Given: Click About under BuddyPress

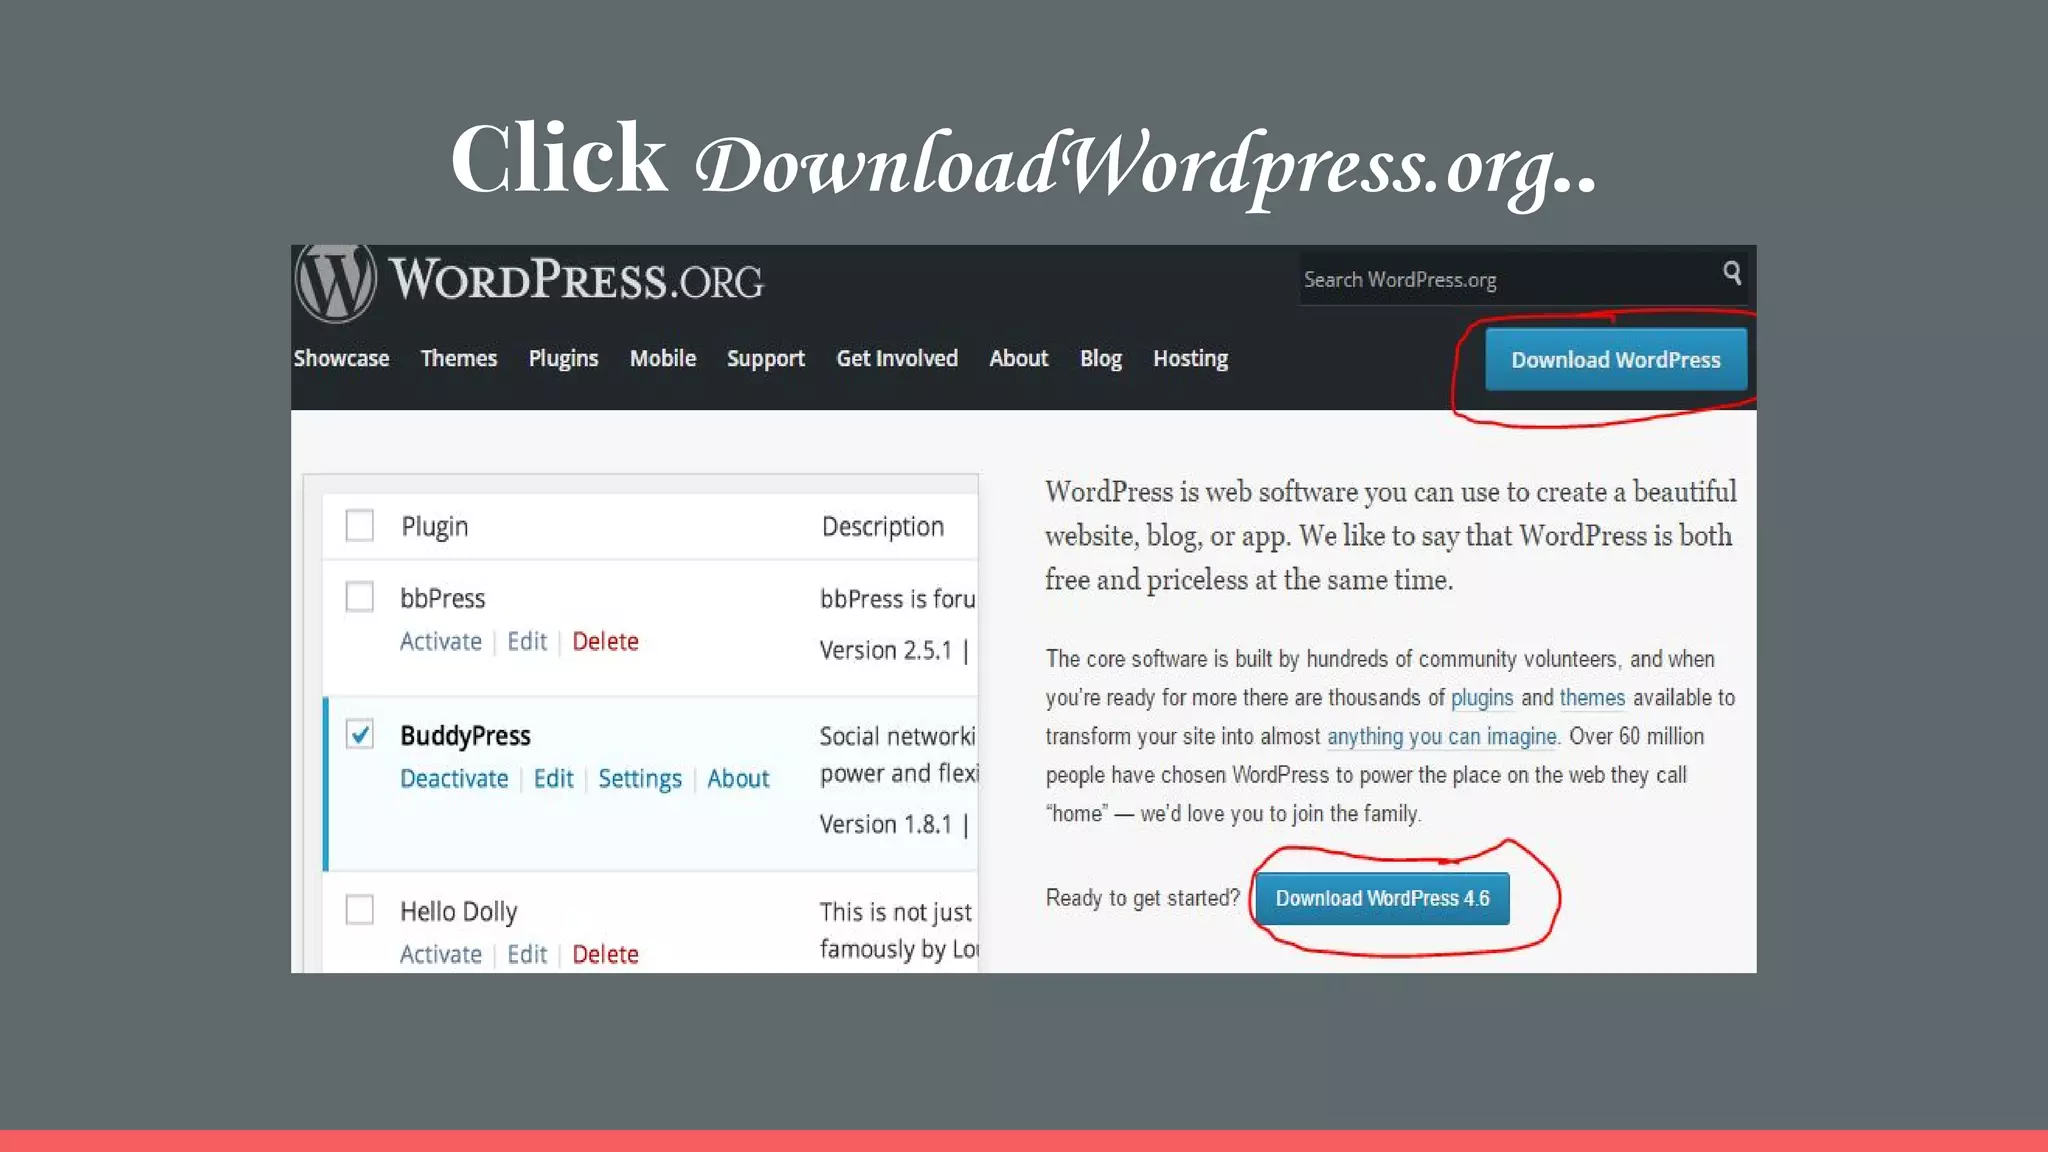Looking at the screenshot, I should [x=738, y=778].
